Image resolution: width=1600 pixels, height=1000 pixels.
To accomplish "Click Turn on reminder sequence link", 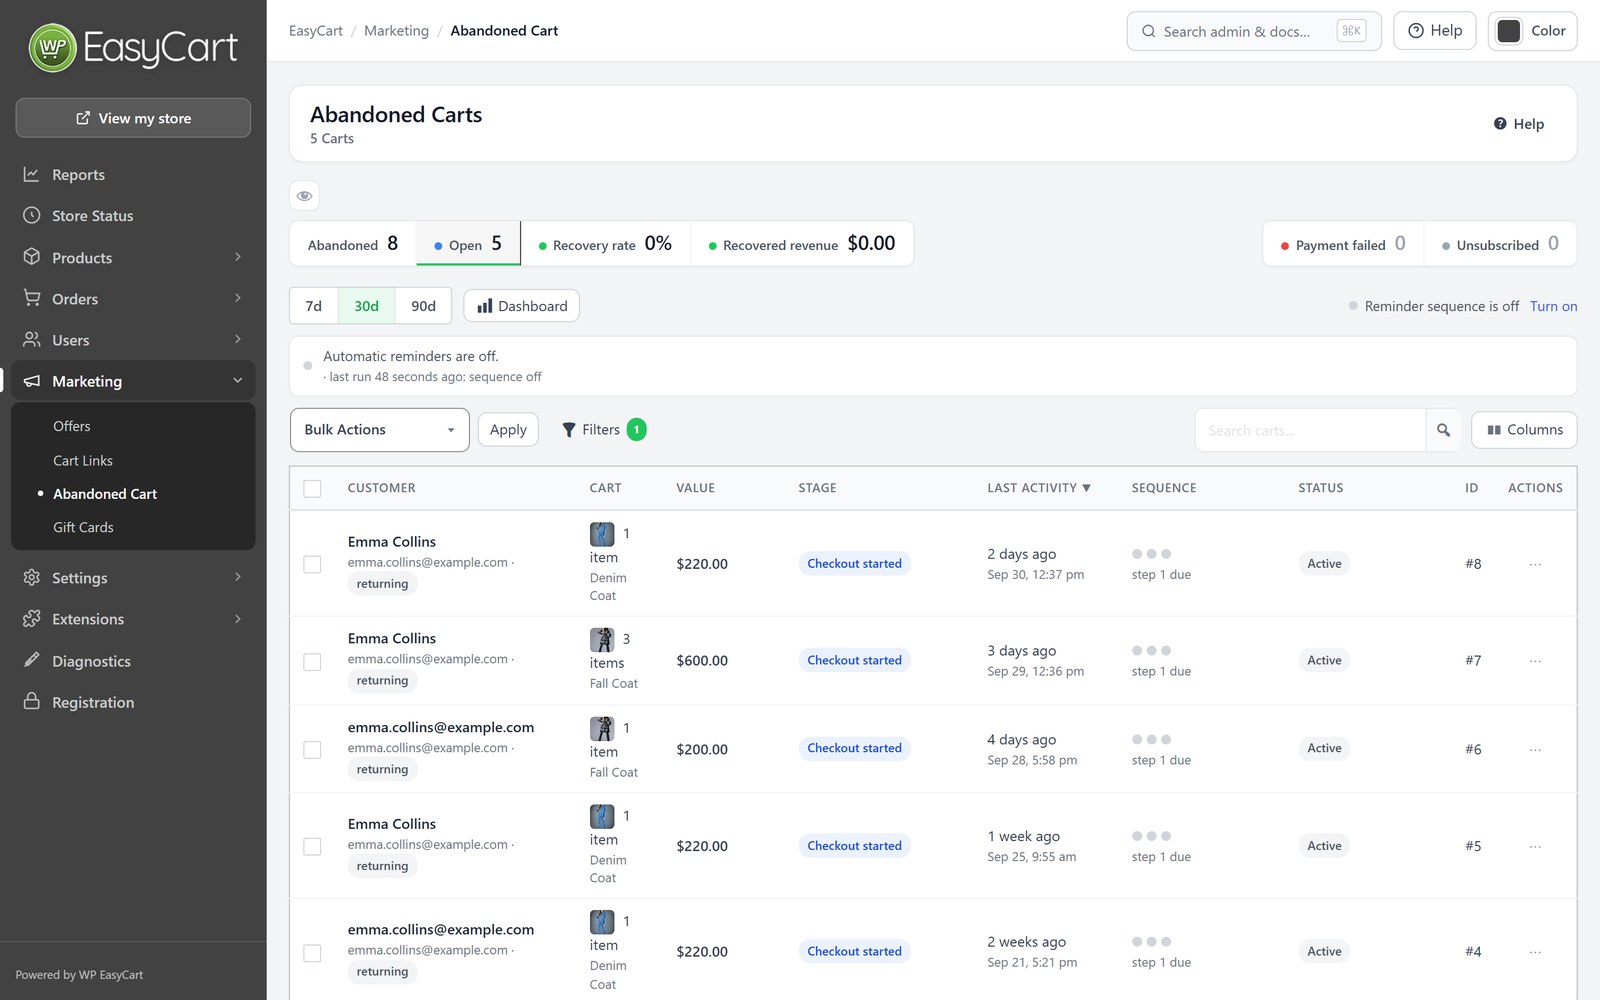I will [x=1553, y=306].
